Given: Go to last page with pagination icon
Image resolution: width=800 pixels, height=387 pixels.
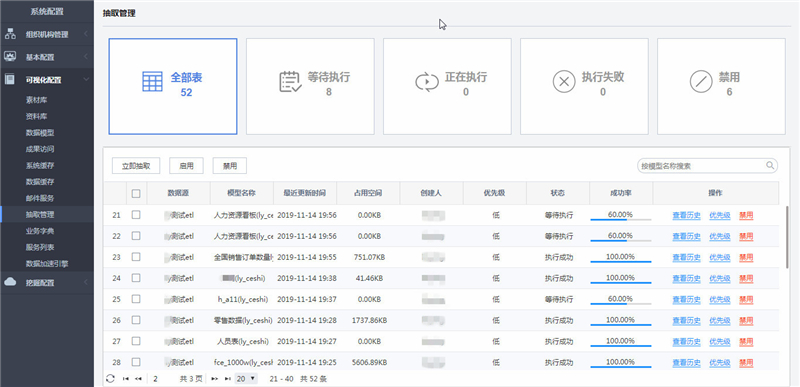Looking at the screenshot, I should point(228,379).
